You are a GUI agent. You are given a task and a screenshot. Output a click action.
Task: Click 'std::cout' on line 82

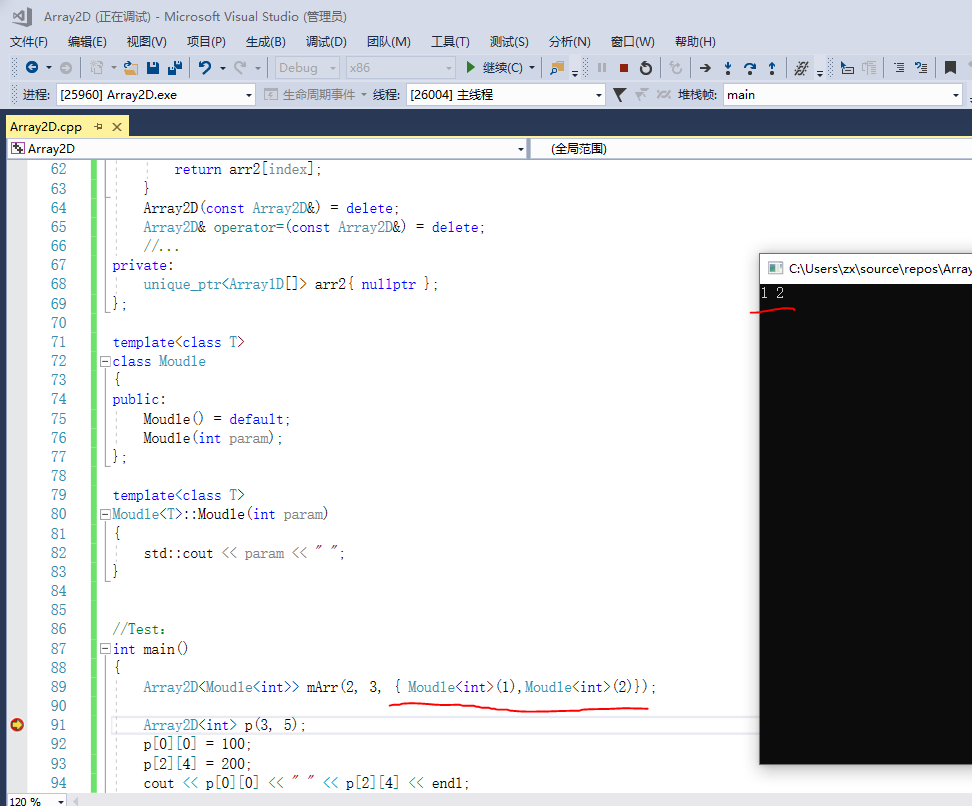pyautogui.click(x=178, y=553)
